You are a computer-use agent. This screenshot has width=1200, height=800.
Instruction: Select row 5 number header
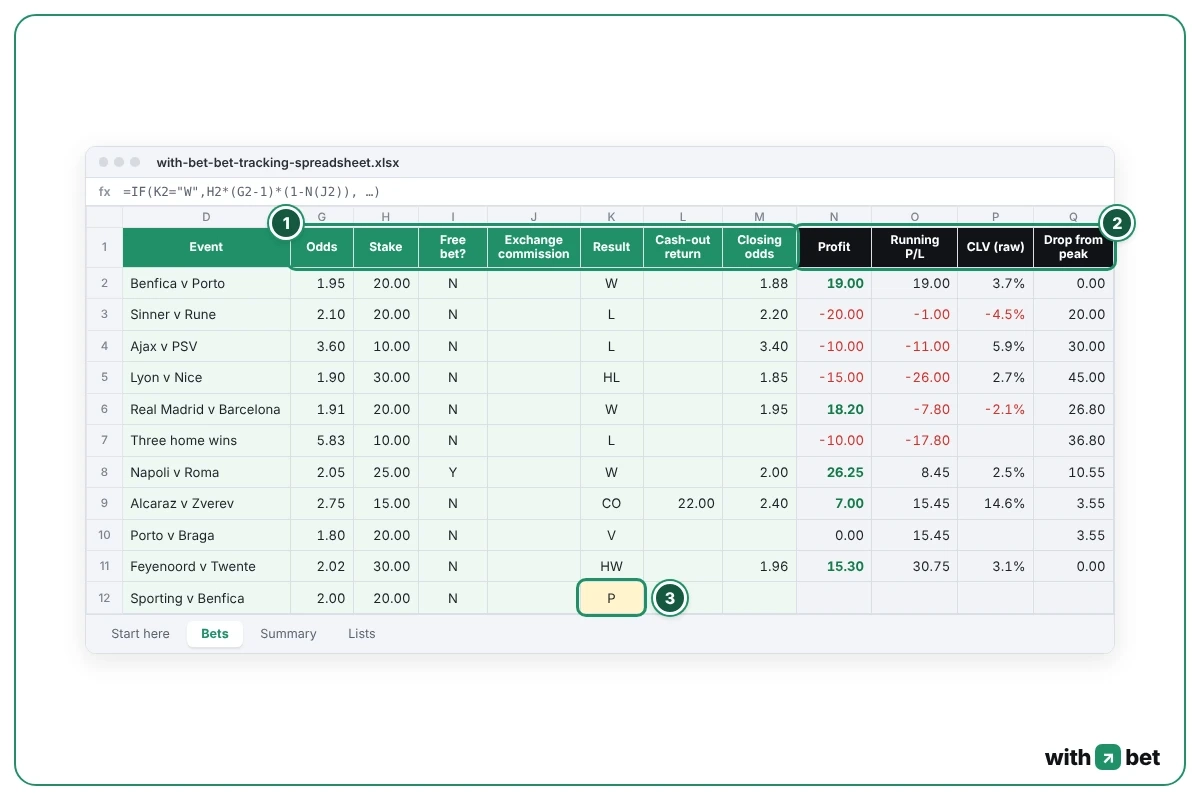[x=104, y=377]
